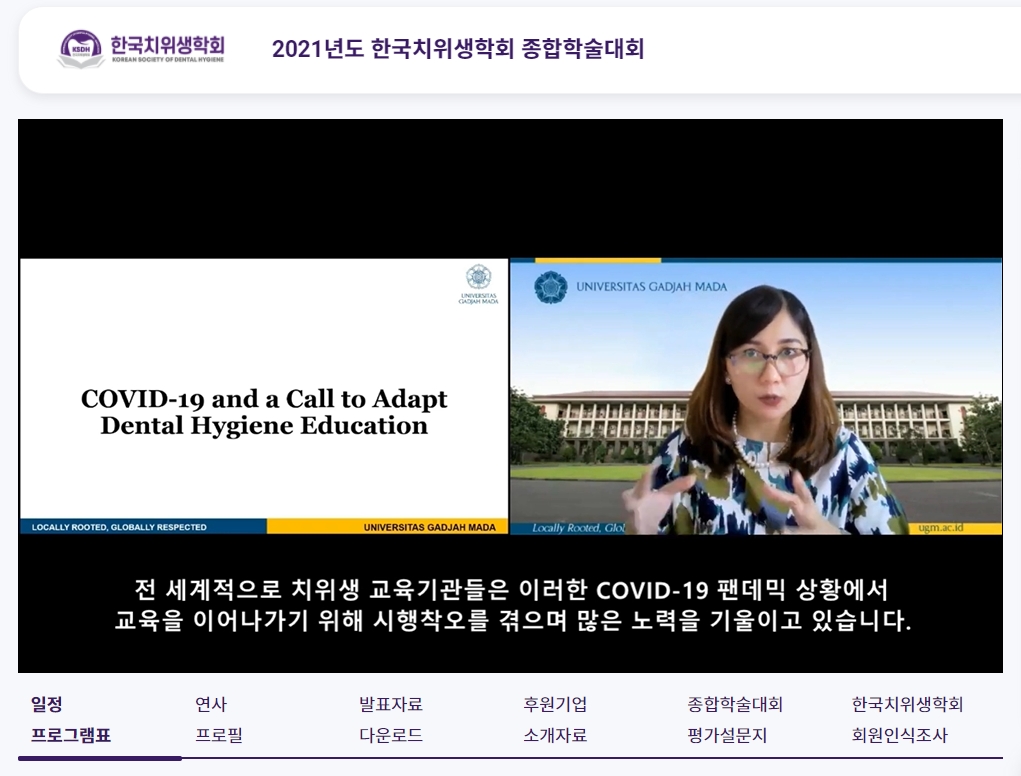Select the 발표자료 다운로드 tab

[x=390, y=720]
